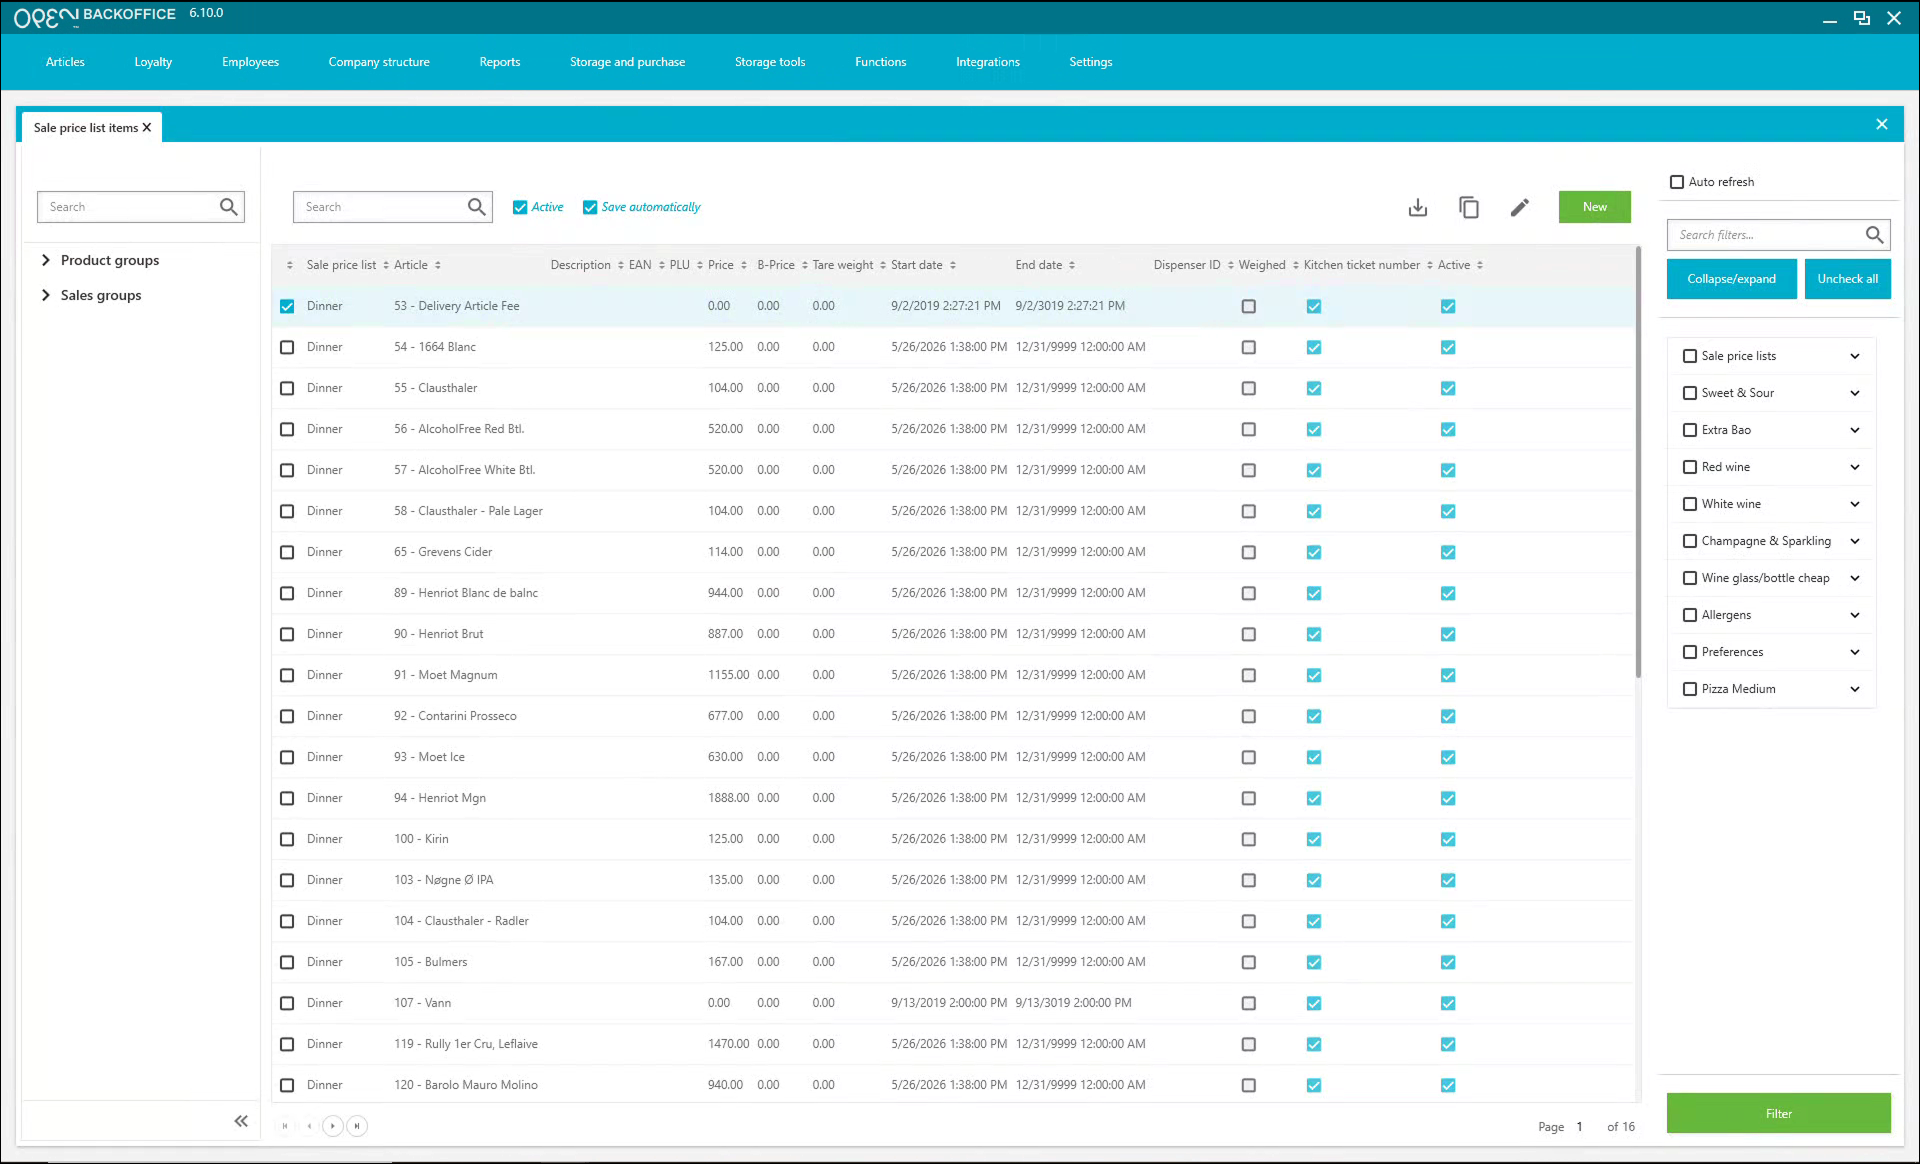Image resolution: width=1920 pixels, height=1164 pixels.
Task: Toggle the Active filter checkbox
Action: point(520,207)
